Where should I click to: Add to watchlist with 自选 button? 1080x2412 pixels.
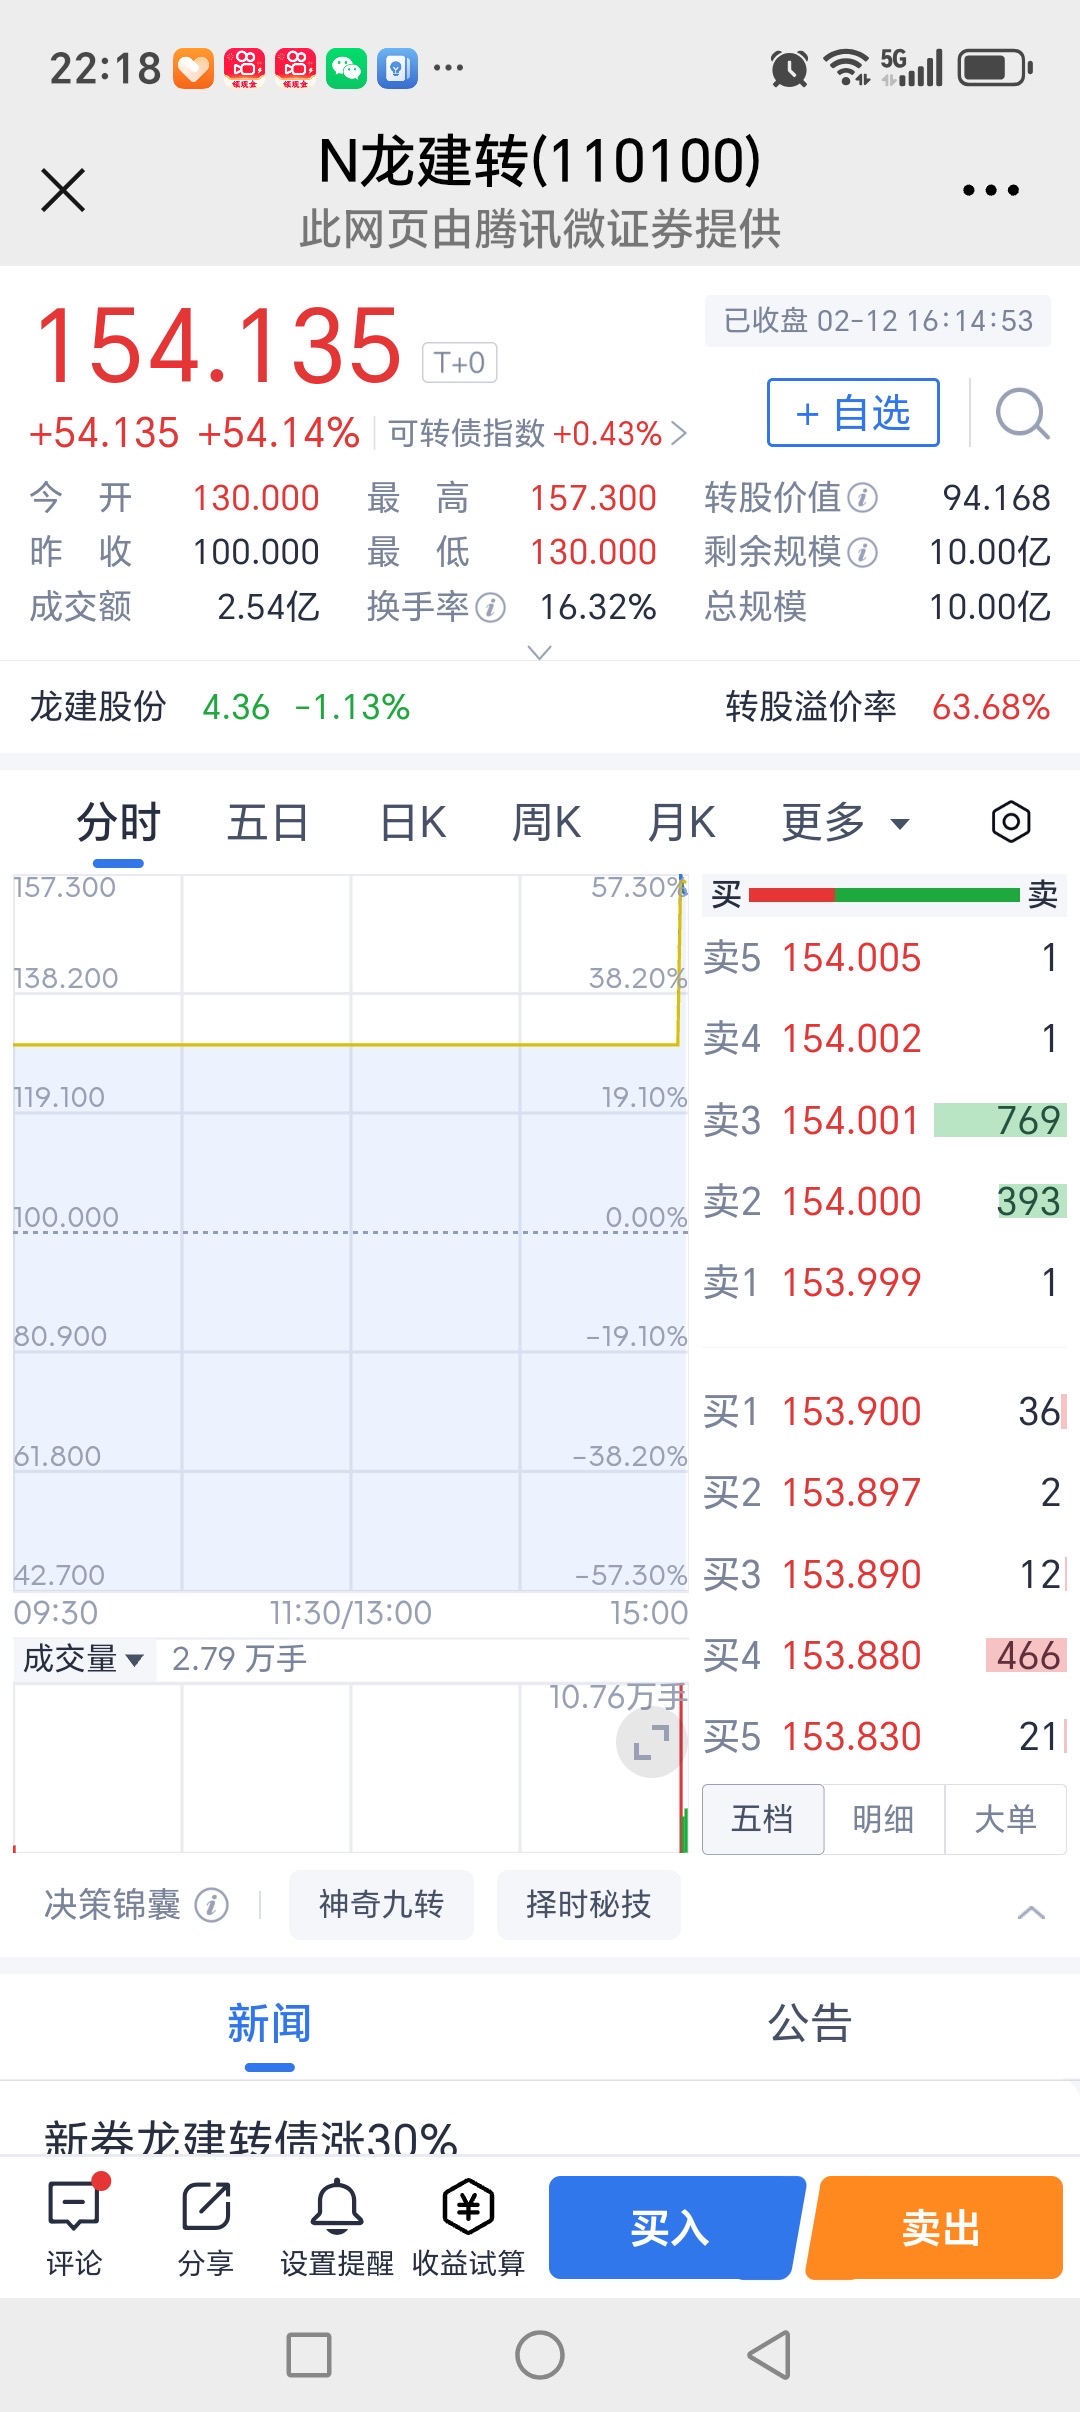click(x=853, y=412)
